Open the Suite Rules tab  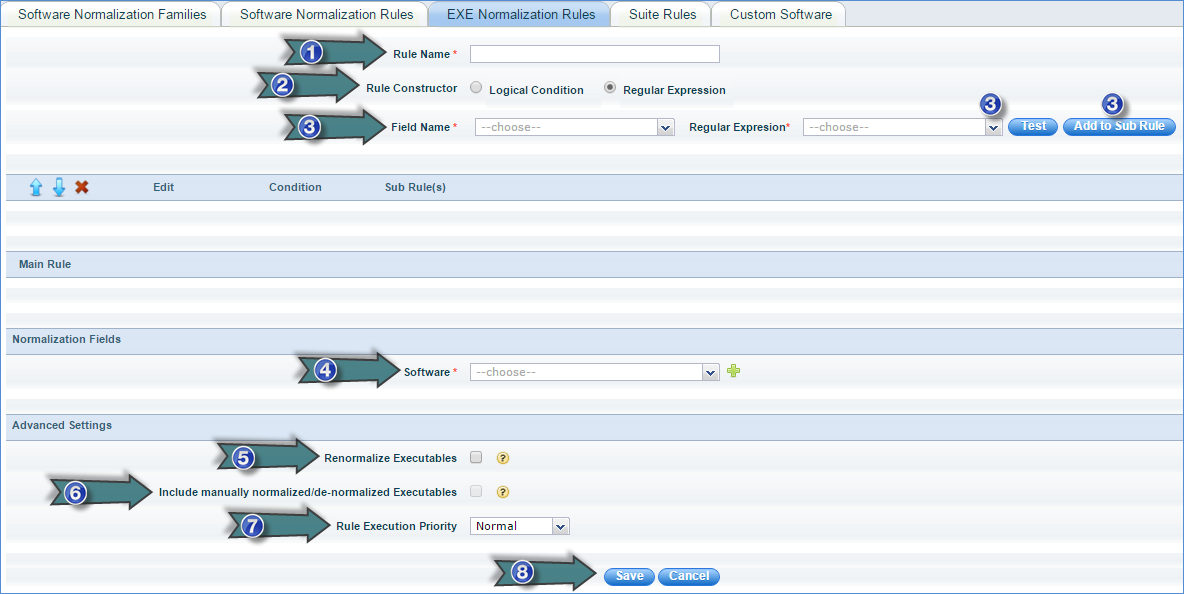[x=662, y=14]
